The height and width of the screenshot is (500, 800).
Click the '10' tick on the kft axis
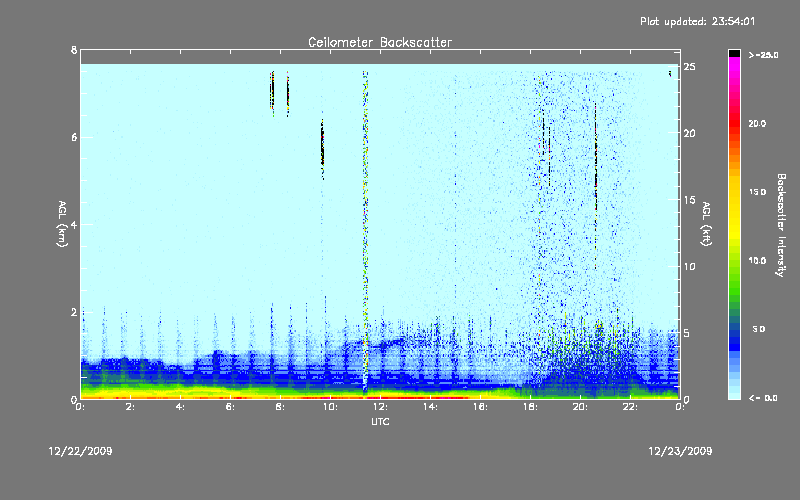click(690, 266)
